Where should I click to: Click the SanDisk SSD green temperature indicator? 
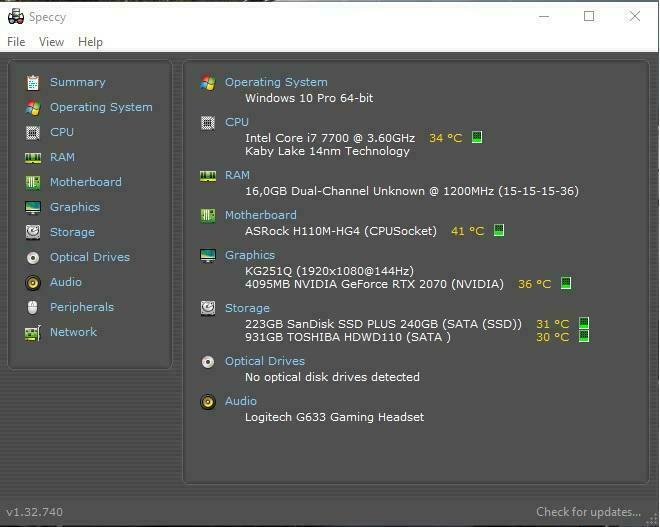[584, 323]
